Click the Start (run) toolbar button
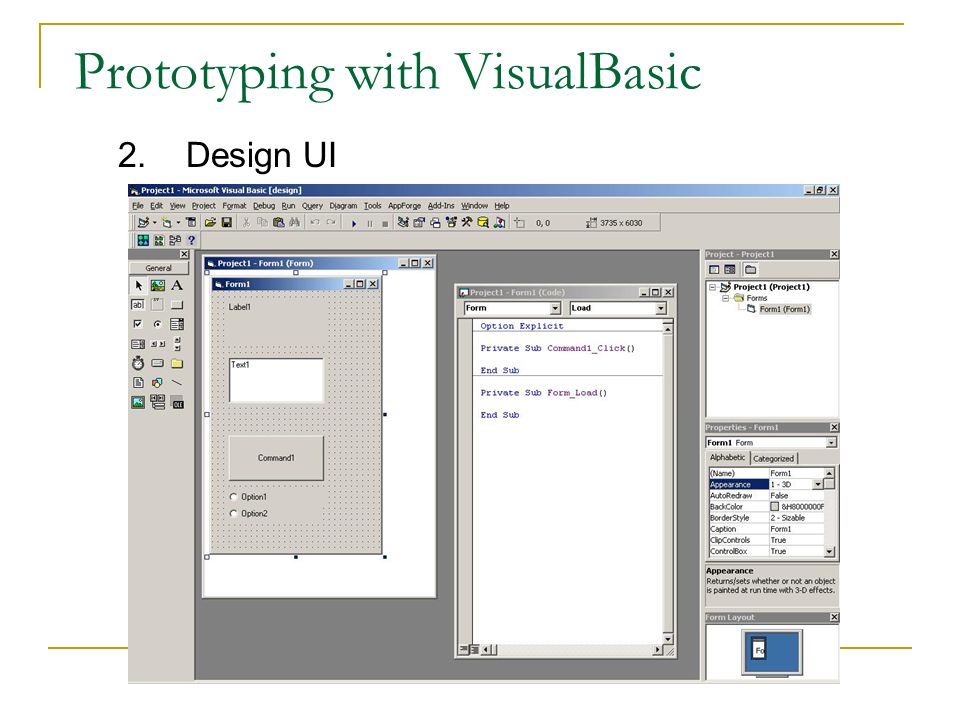960x720 pixels. point(354,223)
